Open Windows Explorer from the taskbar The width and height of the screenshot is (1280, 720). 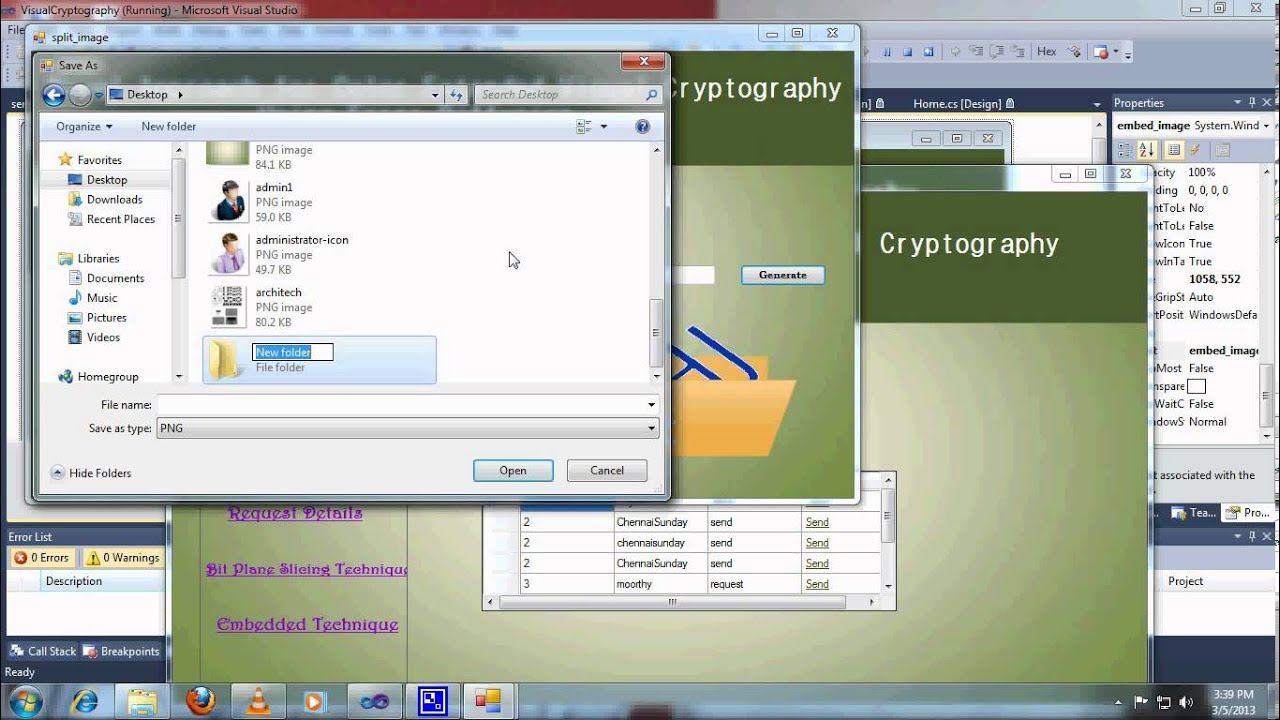[x=142, y=702]
